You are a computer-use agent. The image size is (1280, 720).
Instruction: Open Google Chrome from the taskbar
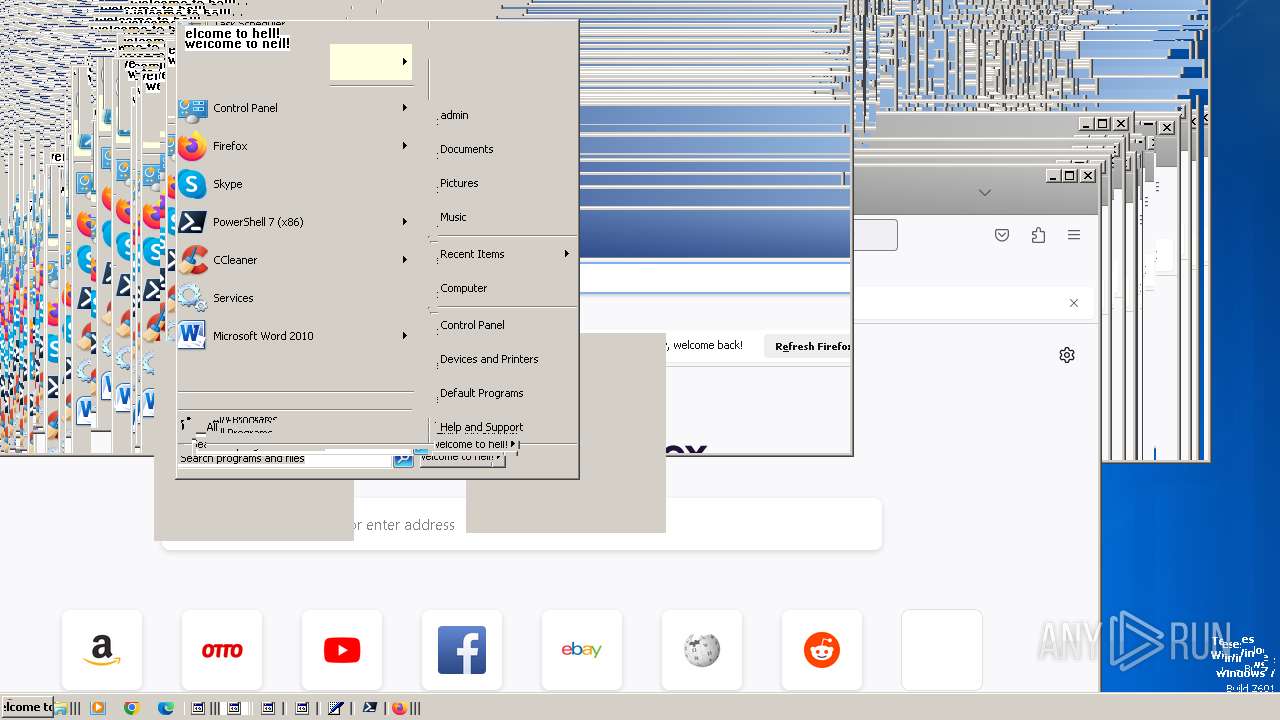point(131,708)
